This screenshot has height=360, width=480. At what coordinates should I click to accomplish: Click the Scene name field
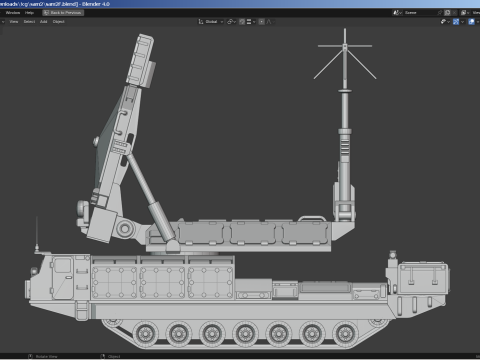[420, 13]
